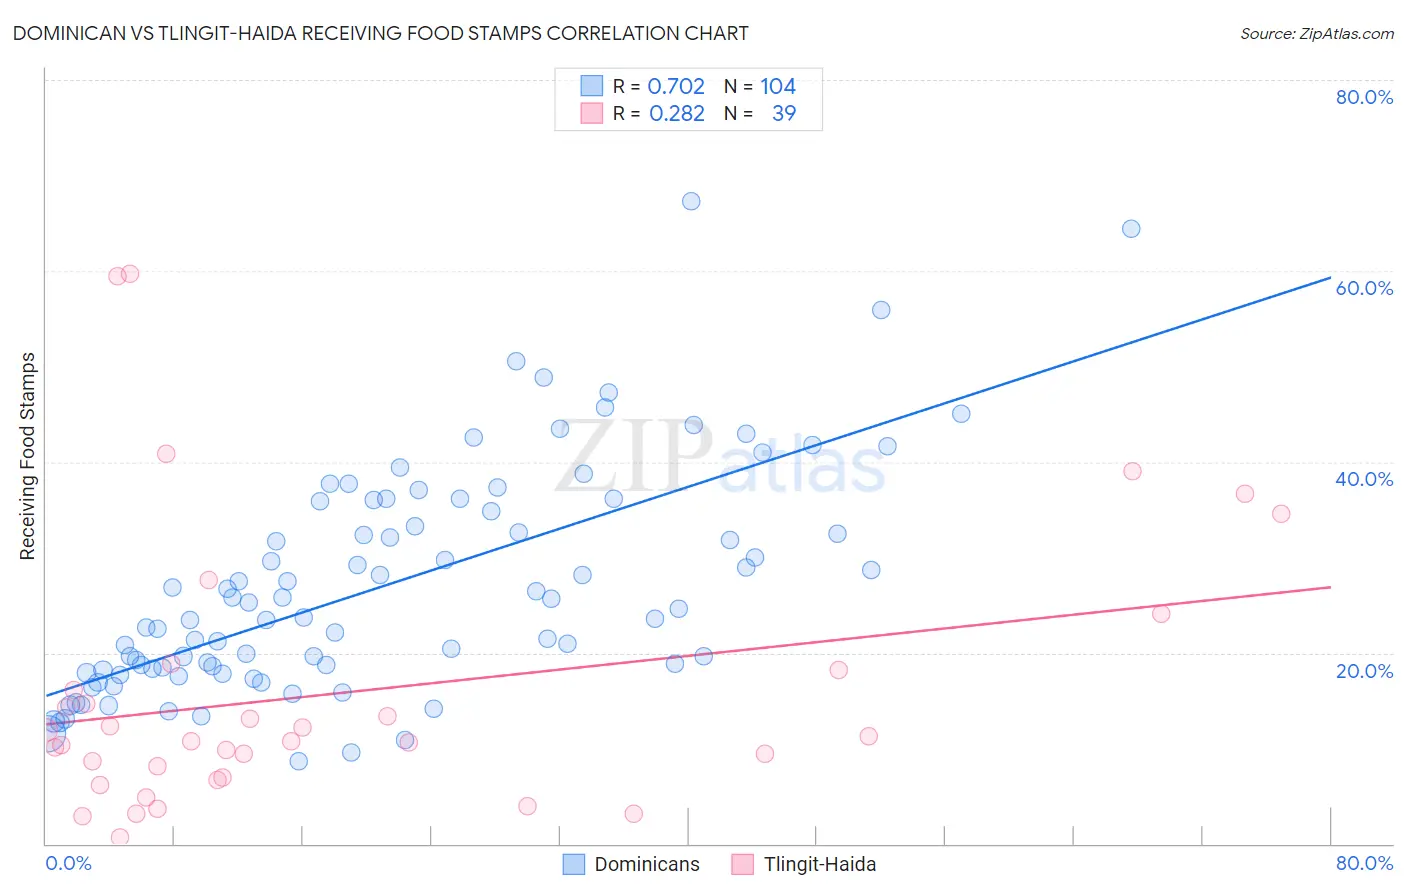
Task: Click the blue Dominicans legend swatch at bottom
Action: [573, 864]
